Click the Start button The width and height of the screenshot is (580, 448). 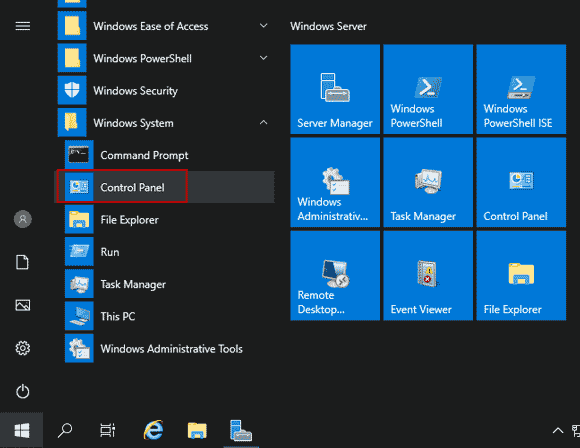pyautogui.click(x=22, y=431)
